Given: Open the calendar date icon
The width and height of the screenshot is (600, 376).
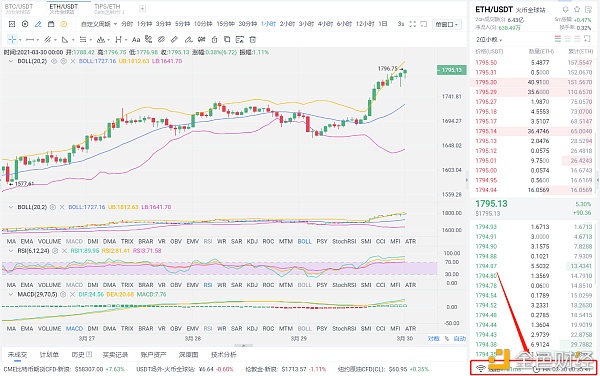Looking at the screenshot, I should click(x=51, y=24).
